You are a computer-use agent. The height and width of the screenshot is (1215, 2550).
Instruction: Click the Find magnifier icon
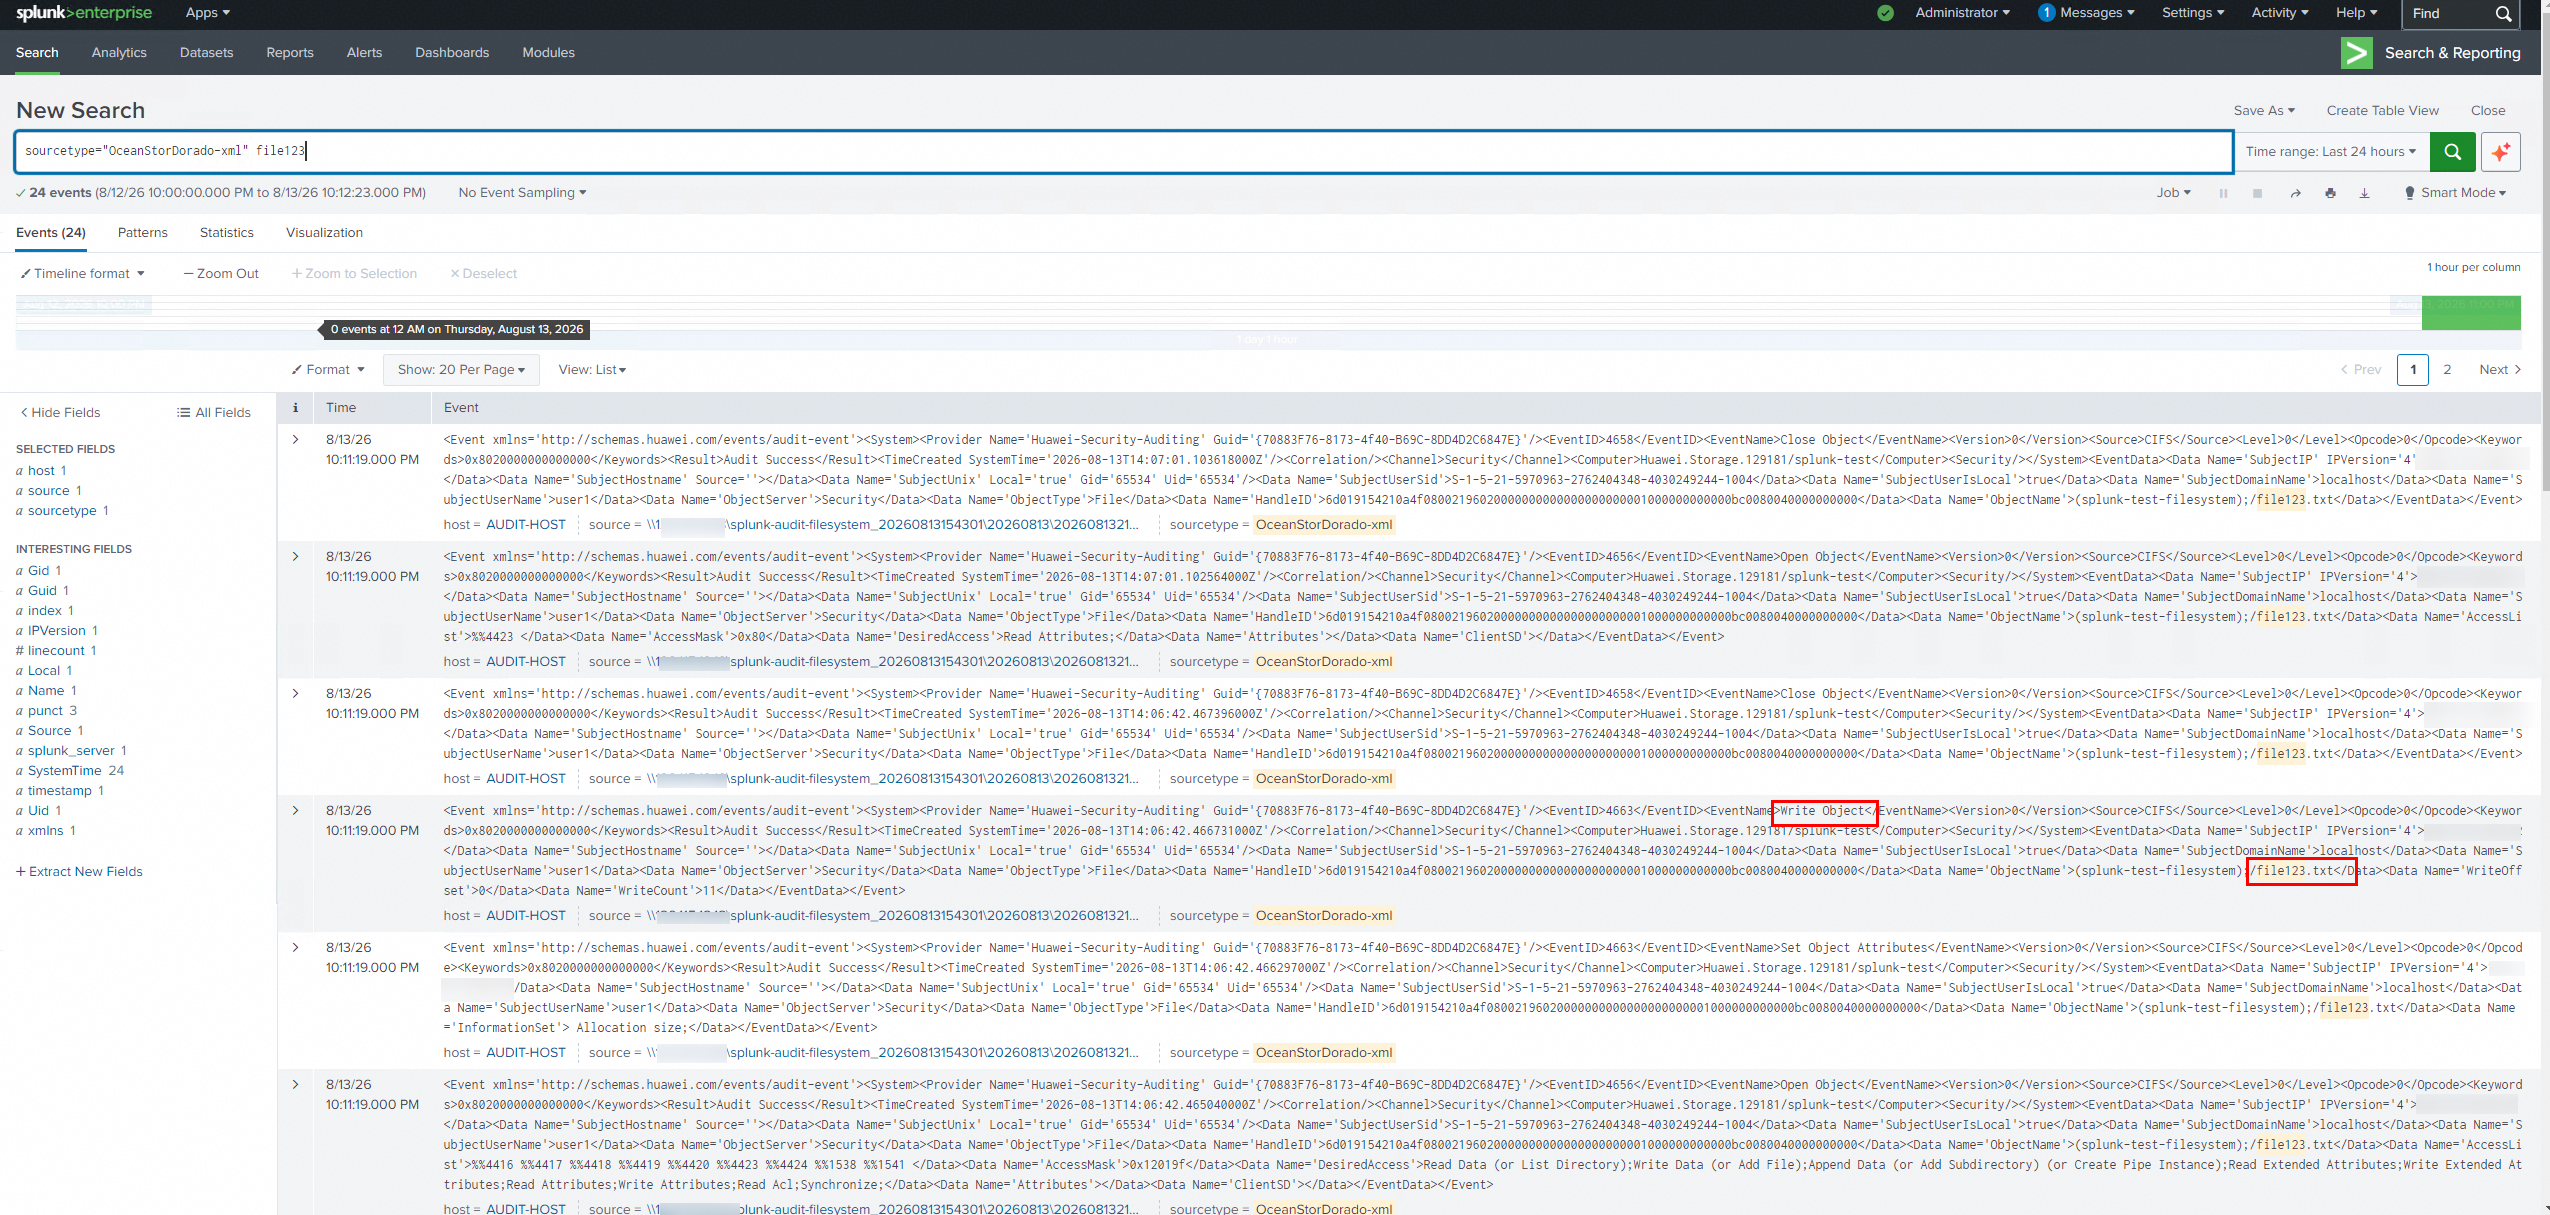tap(2503, 14)
